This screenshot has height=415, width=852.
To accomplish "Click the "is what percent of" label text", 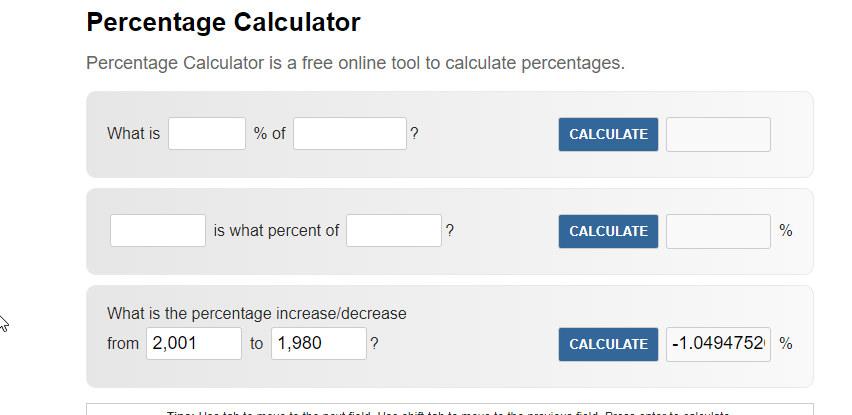I will tap(276, 231).
